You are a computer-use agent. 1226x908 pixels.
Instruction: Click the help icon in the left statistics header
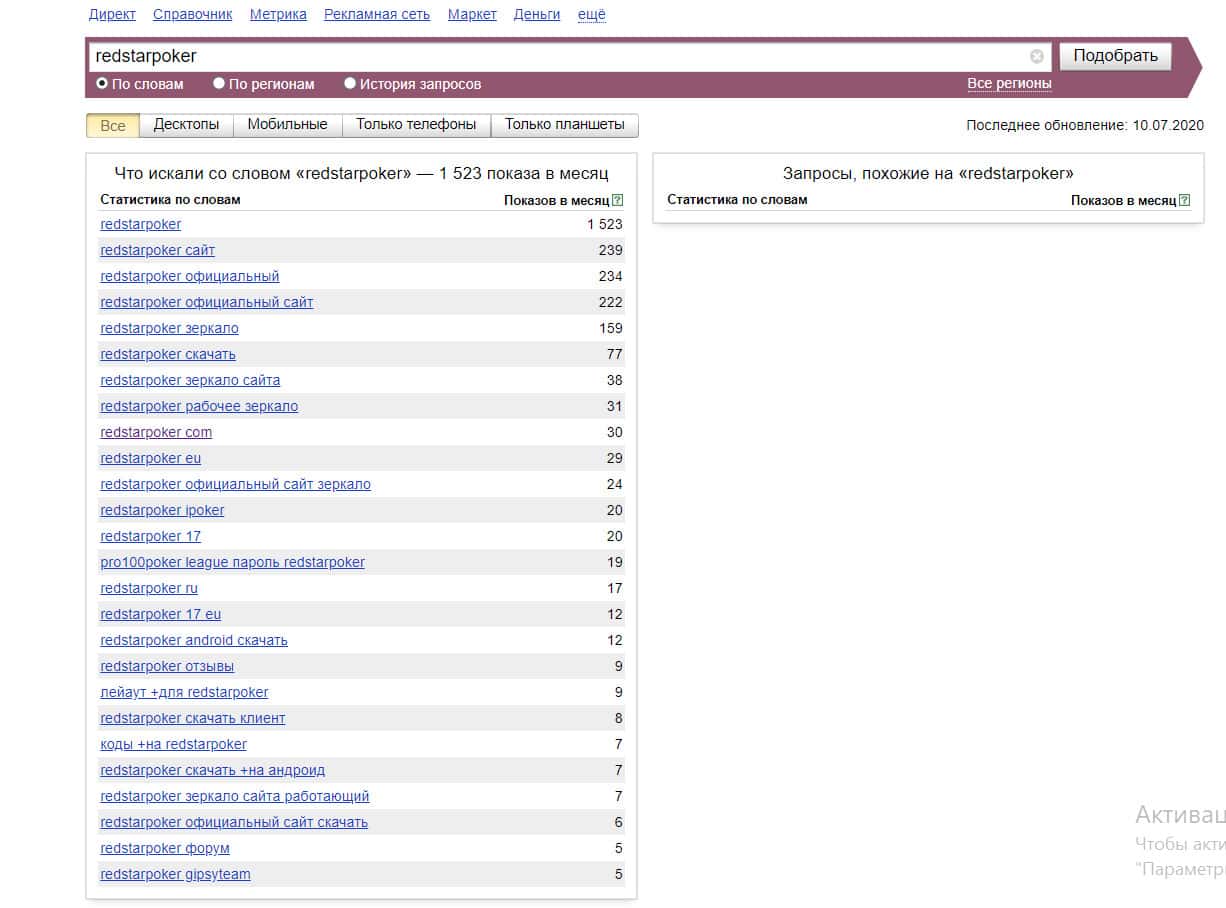point(617,200)
